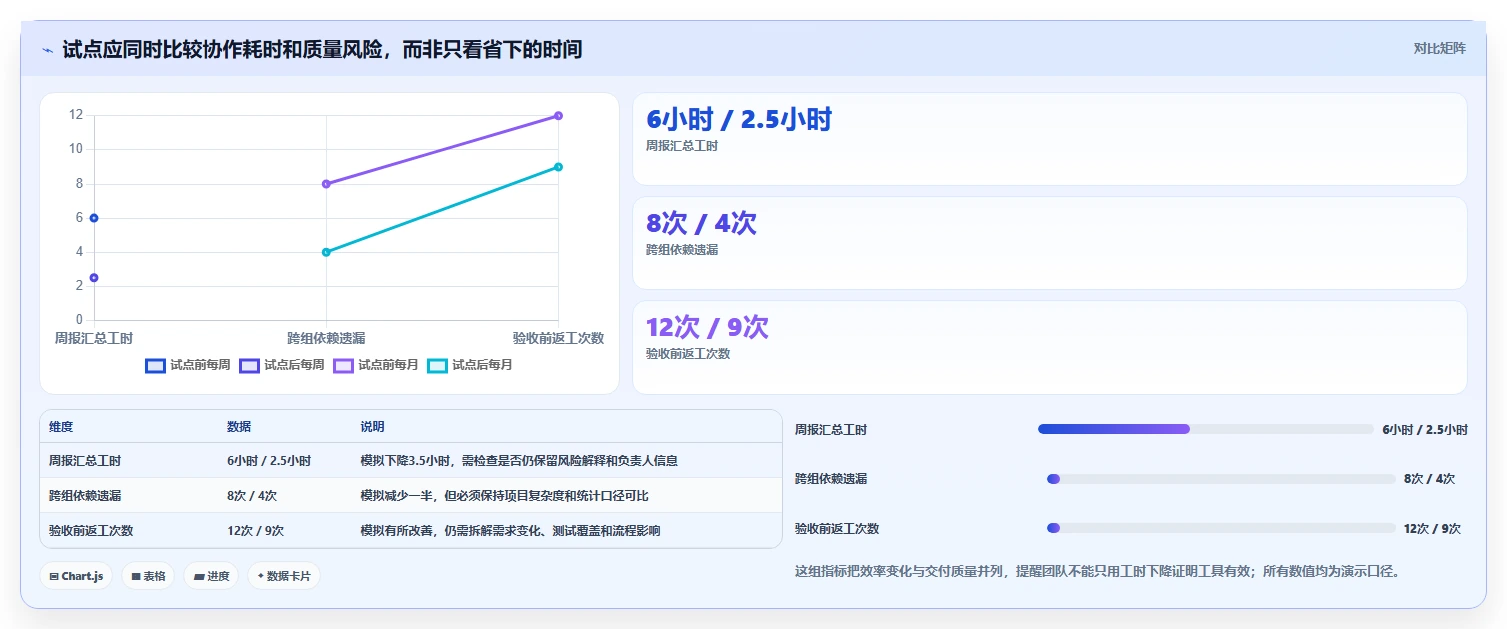The height and width of the screenshot is (629, 1507).
Task: Toggle the 试点后每月 legend entry
Action: tap(470, 365)
